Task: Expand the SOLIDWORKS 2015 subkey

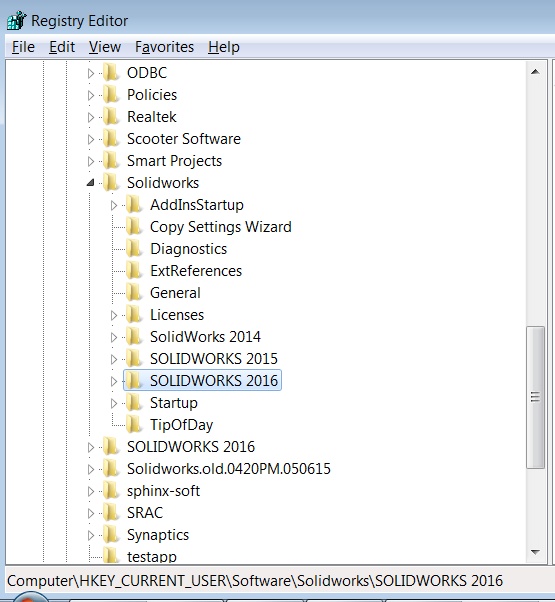Action: [x=114, y=359]
